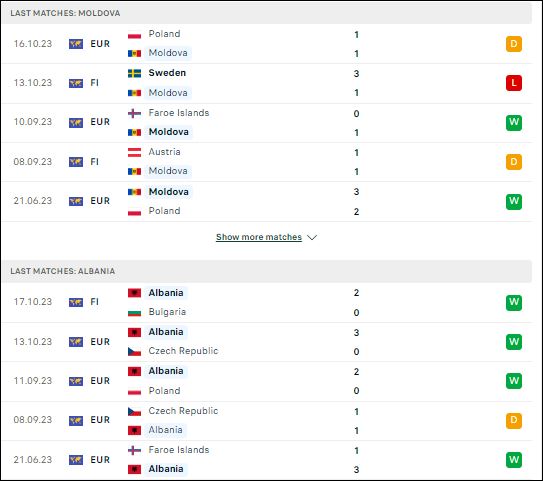Click the red loss badge for Sweden match
The width and height of the screenshot is (543, 481).
pos(514,83)
